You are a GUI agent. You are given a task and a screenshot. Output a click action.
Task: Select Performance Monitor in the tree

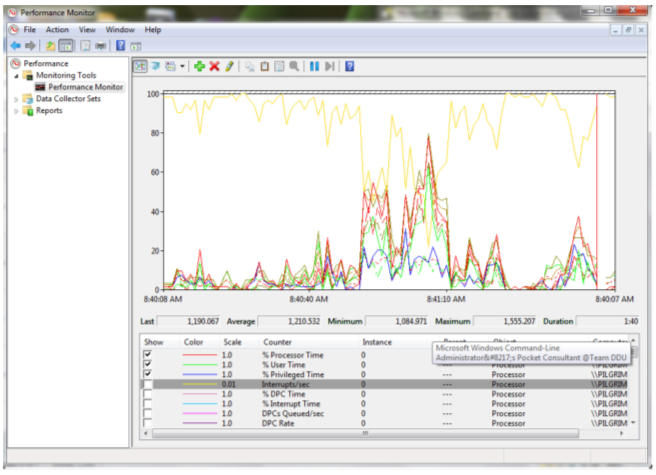pyautogui.click(x=85, y=87)
